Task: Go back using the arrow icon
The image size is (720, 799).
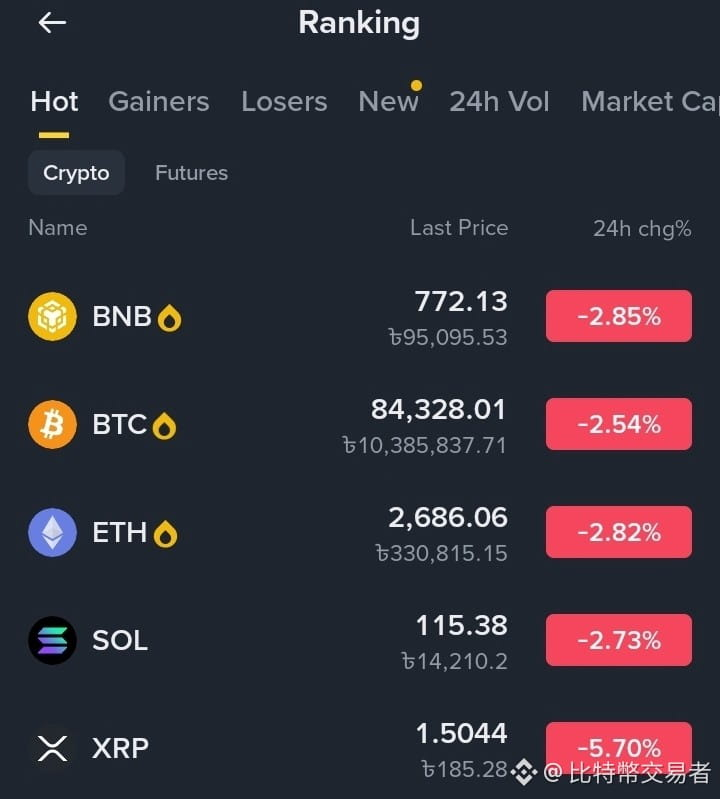Action: coord(52,23)
